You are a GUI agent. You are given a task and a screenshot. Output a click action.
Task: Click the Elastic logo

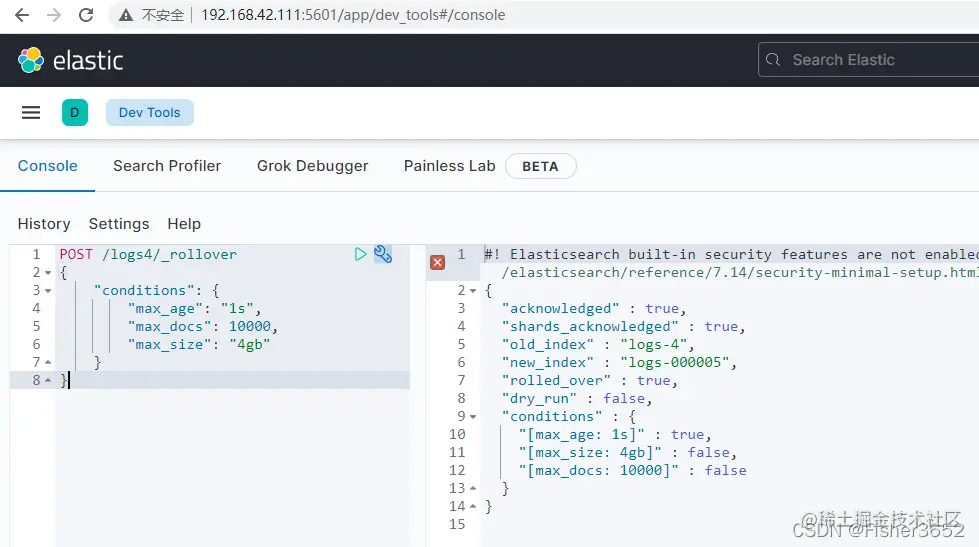coord(71,61)
